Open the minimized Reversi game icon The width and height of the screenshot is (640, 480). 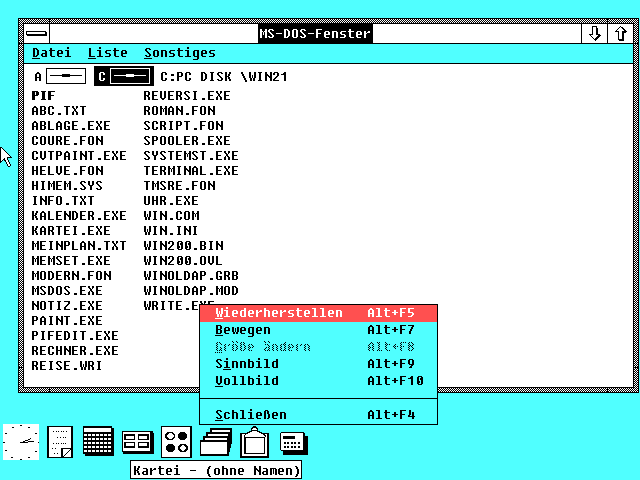[177, 442]
